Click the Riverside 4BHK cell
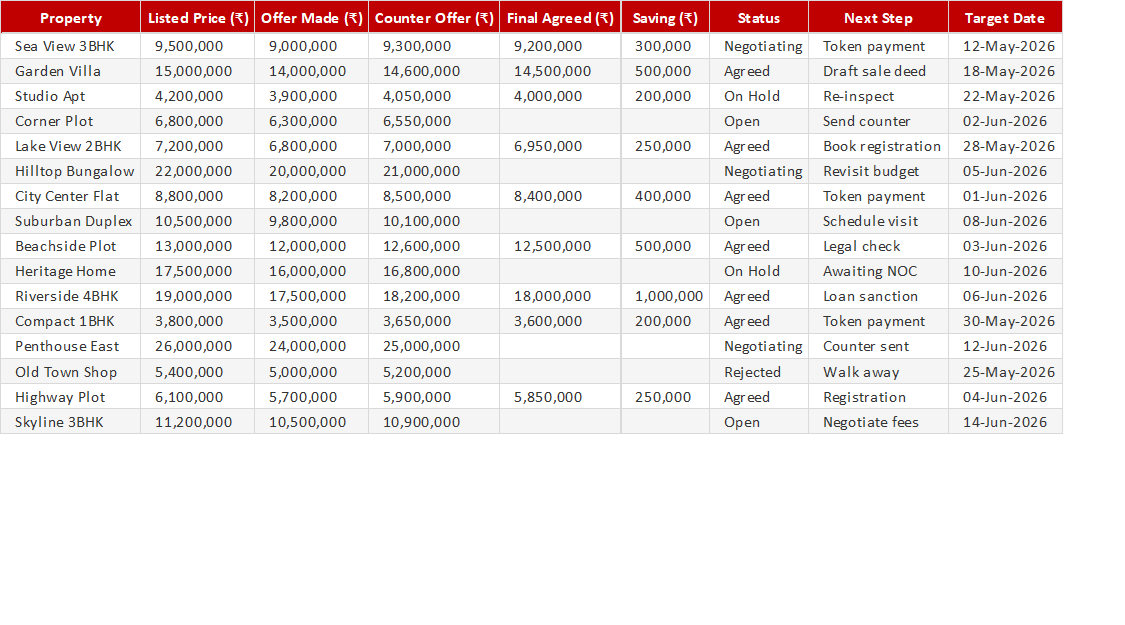 point(70,296)
